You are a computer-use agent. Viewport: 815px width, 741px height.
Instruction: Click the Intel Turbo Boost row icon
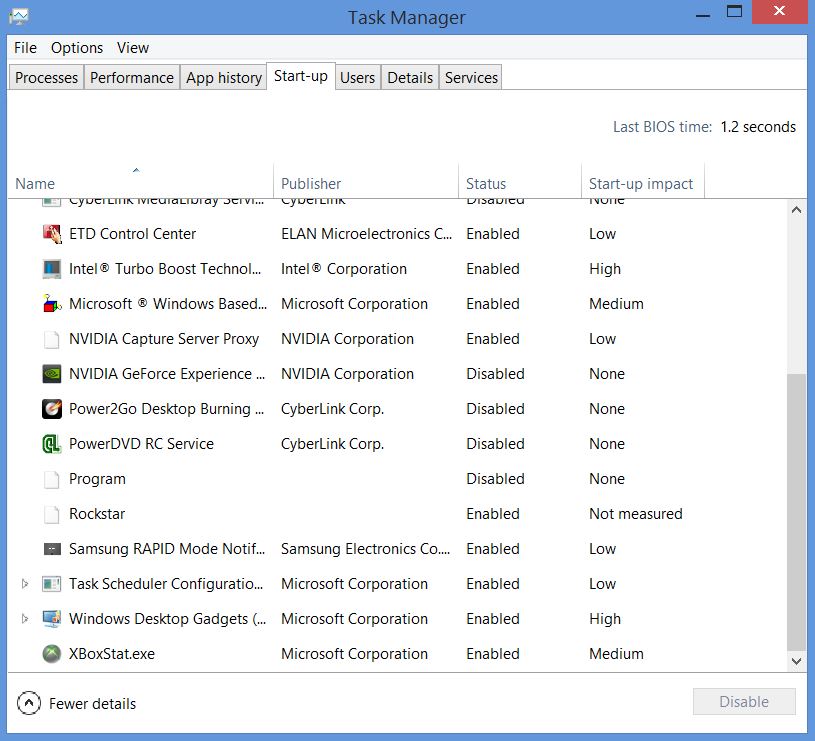click(51, 269)
